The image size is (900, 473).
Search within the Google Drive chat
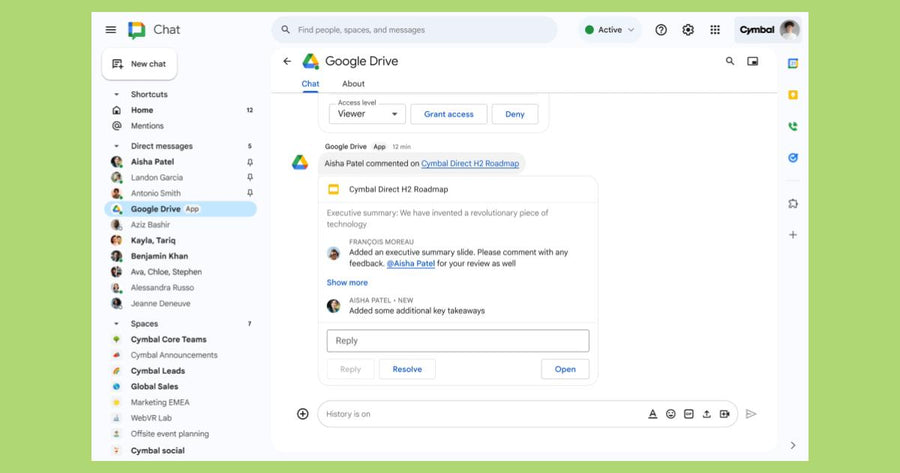tap(730, 61)
